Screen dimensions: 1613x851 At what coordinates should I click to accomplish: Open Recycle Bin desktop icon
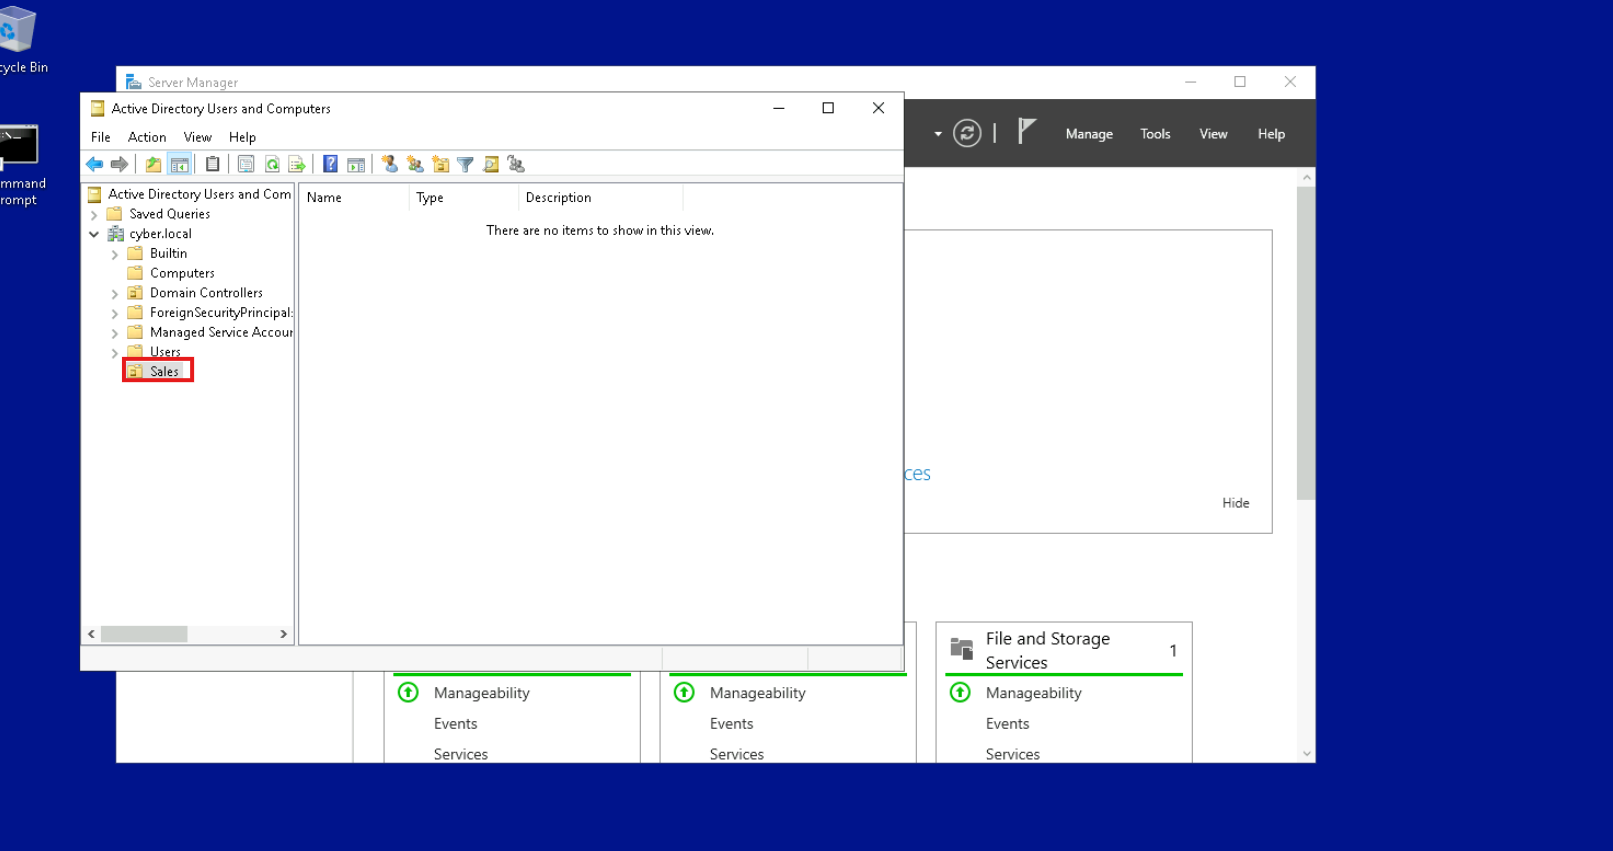pos(17,28)
